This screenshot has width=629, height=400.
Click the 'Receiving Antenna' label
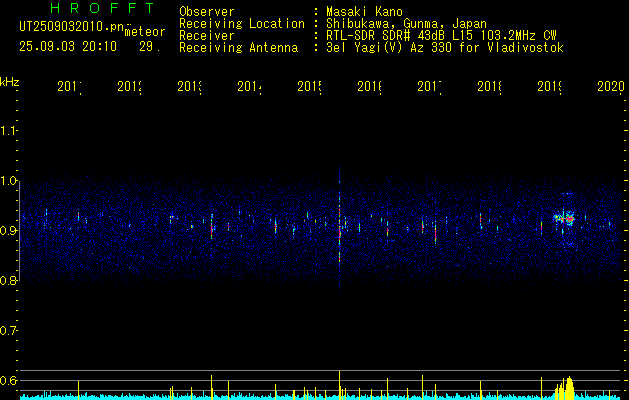coord(239,48)
